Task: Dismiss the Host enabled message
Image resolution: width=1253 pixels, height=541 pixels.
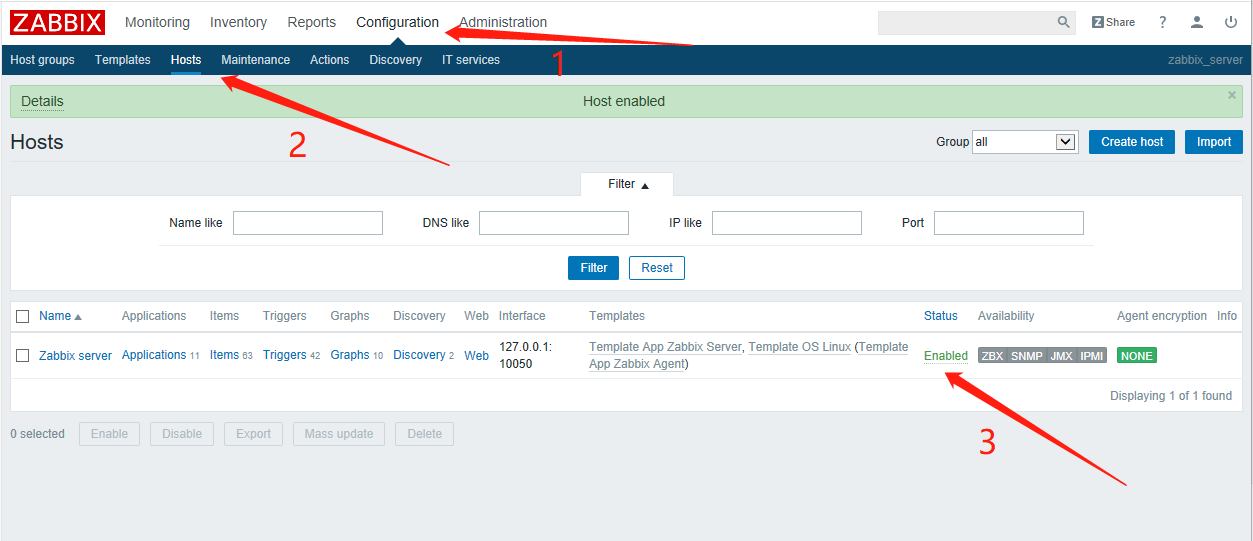Action: pyautogui.click(x=1232, y=95)
